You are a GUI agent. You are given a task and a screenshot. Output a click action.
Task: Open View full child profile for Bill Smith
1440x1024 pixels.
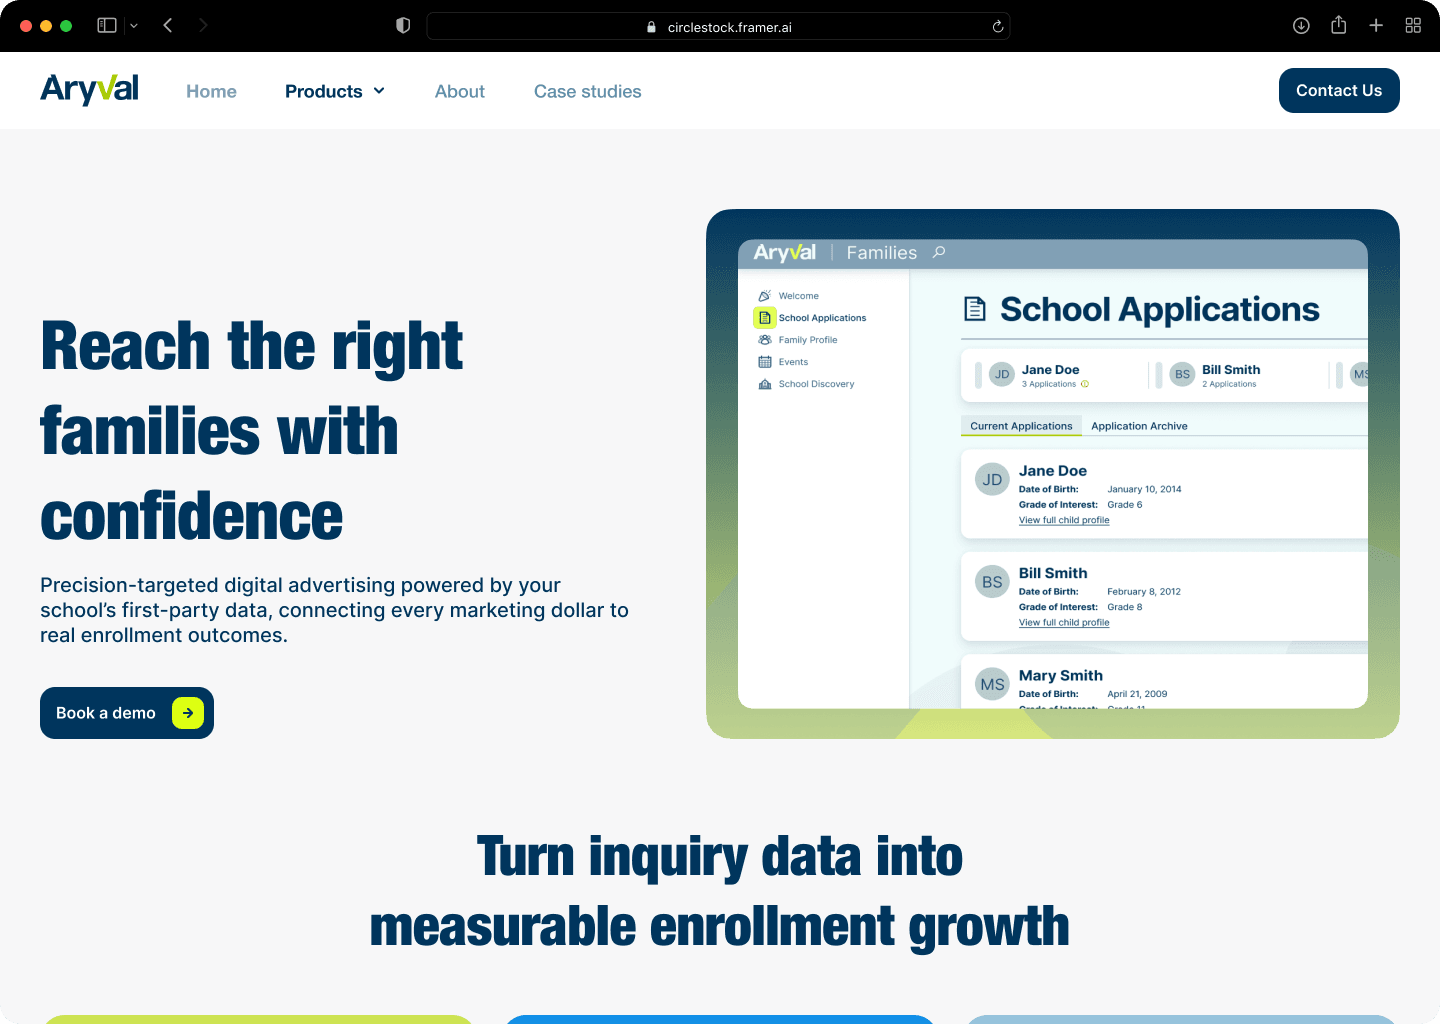[x=1064, y=622]
